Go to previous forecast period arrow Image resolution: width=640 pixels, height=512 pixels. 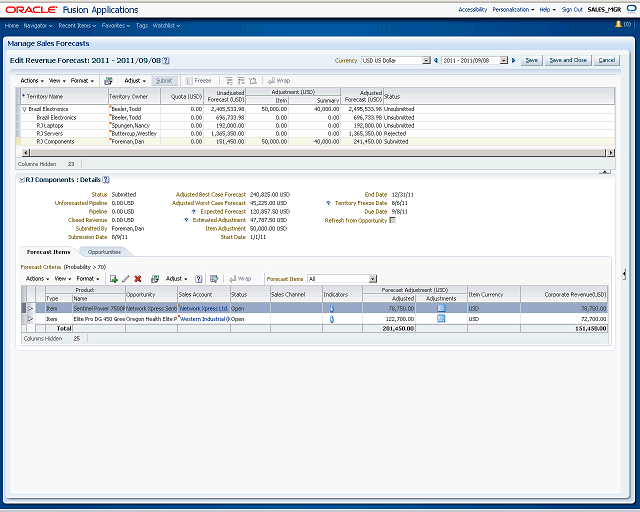436,60
